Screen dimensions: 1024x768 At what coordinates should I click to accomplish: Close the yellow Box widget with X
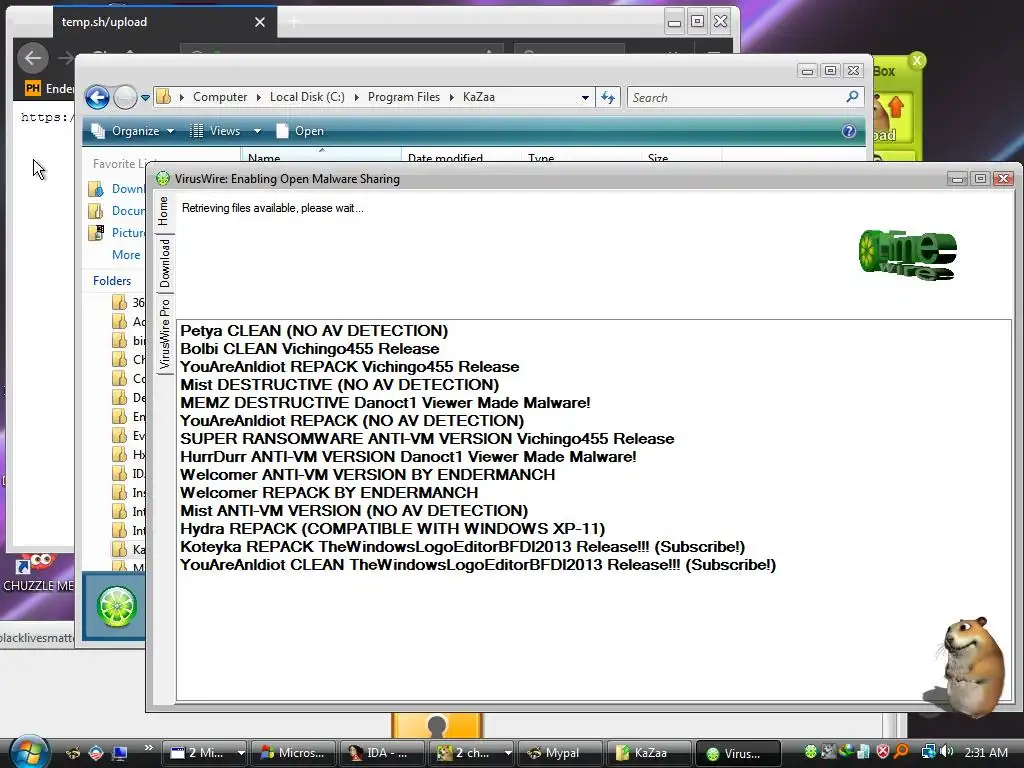[x=917, y=61]
